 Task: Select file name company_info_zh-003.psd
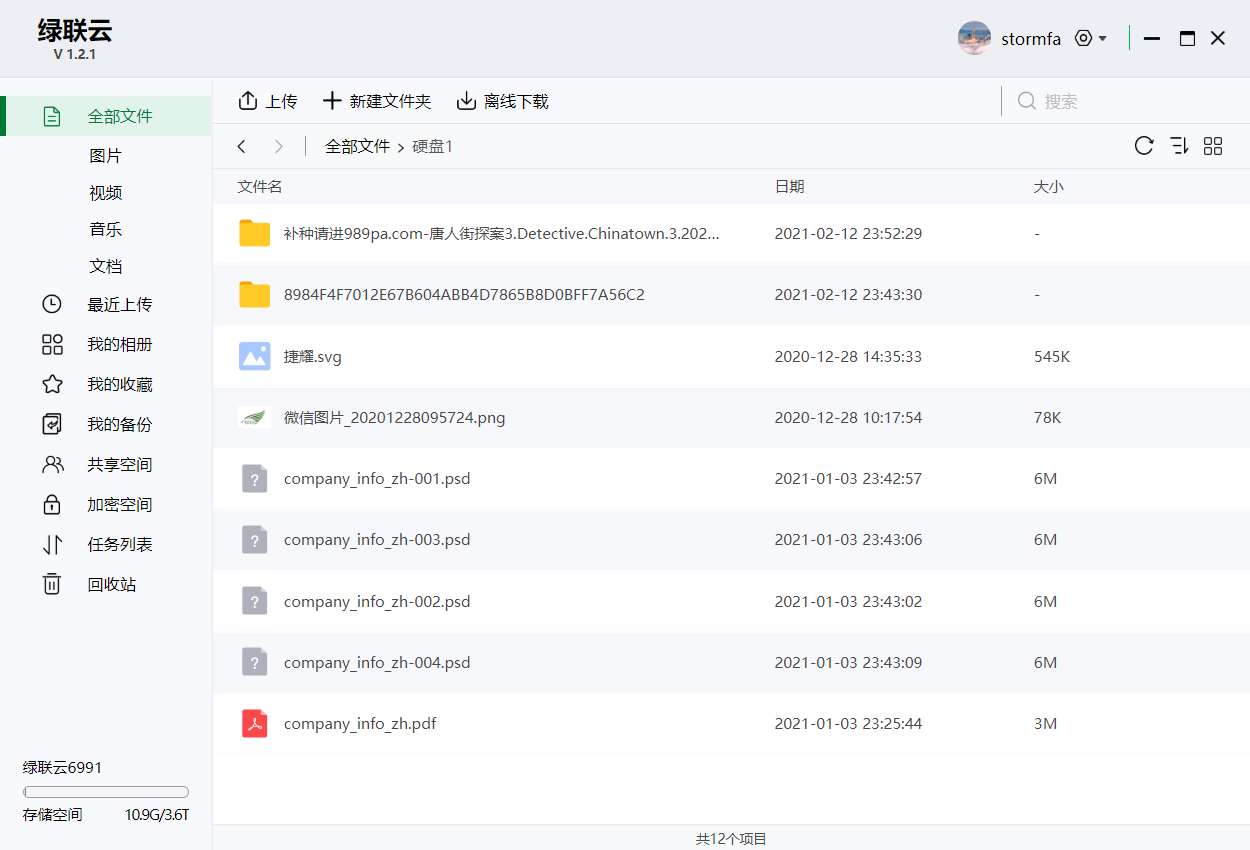377,540
